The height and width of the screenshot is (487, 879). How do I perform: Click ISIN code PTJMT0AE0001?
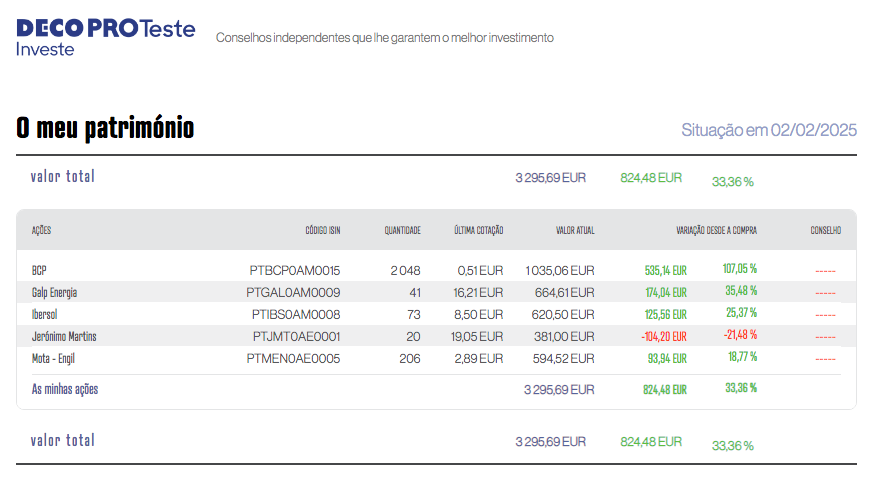coord(296,336)
